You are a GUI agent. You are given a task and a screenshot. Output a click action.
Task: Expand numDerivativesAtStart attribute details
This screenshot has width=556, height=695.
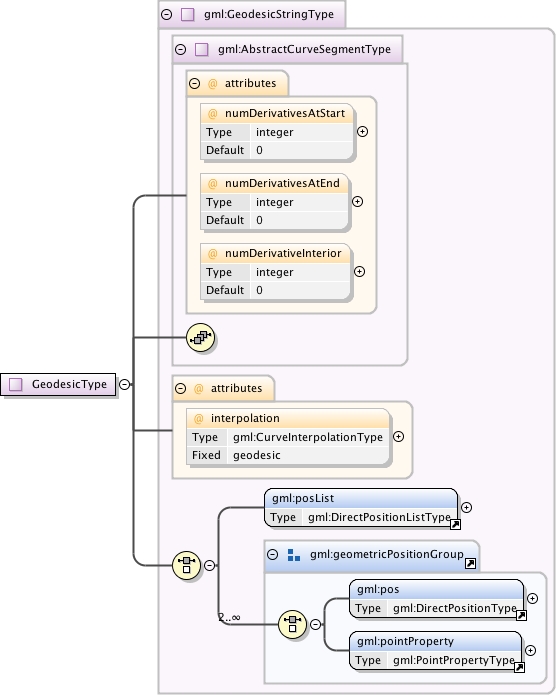tap(362, 132)
